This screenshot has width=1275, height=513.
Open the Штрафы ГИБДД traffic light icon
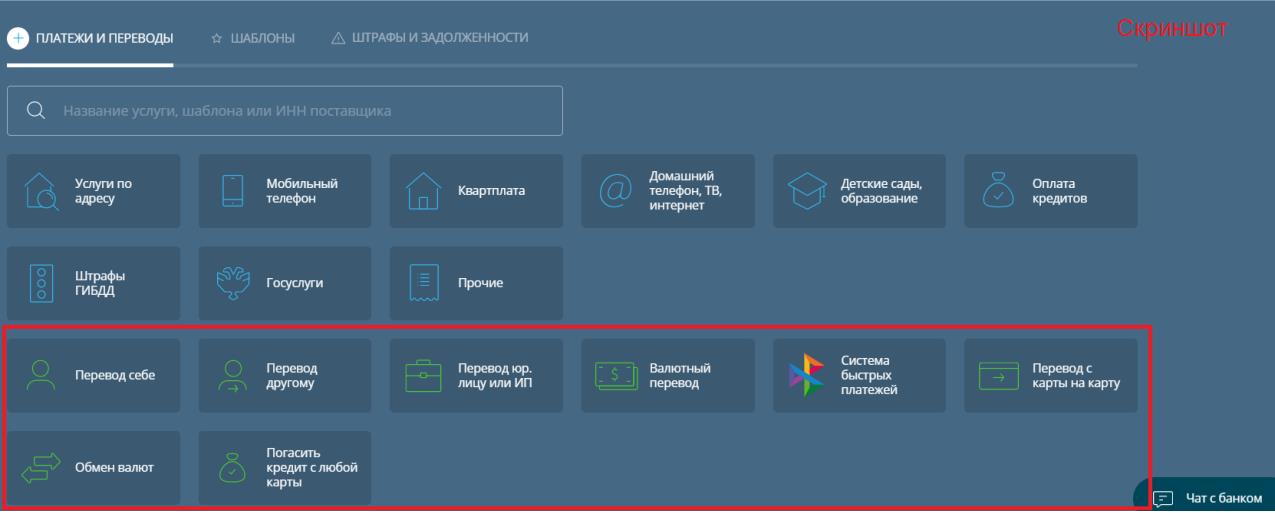(41, 283)
